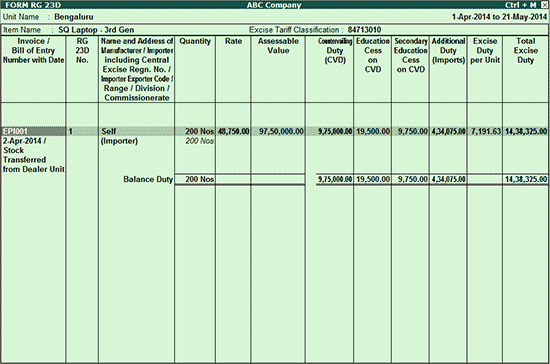Viewport: 550px width, 364px height.
Task: Click the Balance Duty total 14,38,325.00
Action: click(x=526, y=179)
